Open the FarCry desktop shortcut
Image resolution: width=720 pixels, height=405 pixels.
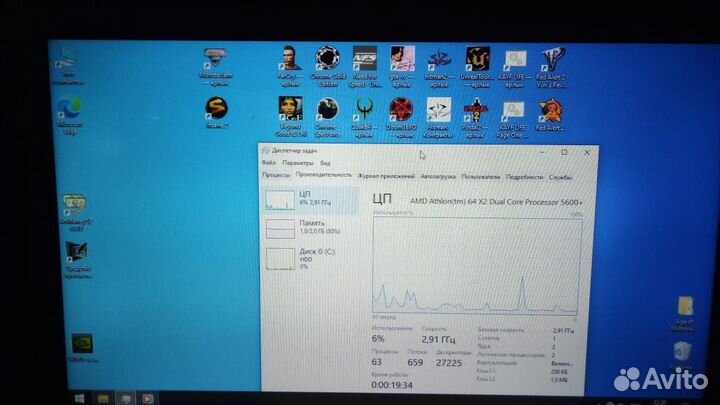click(289, 58)
